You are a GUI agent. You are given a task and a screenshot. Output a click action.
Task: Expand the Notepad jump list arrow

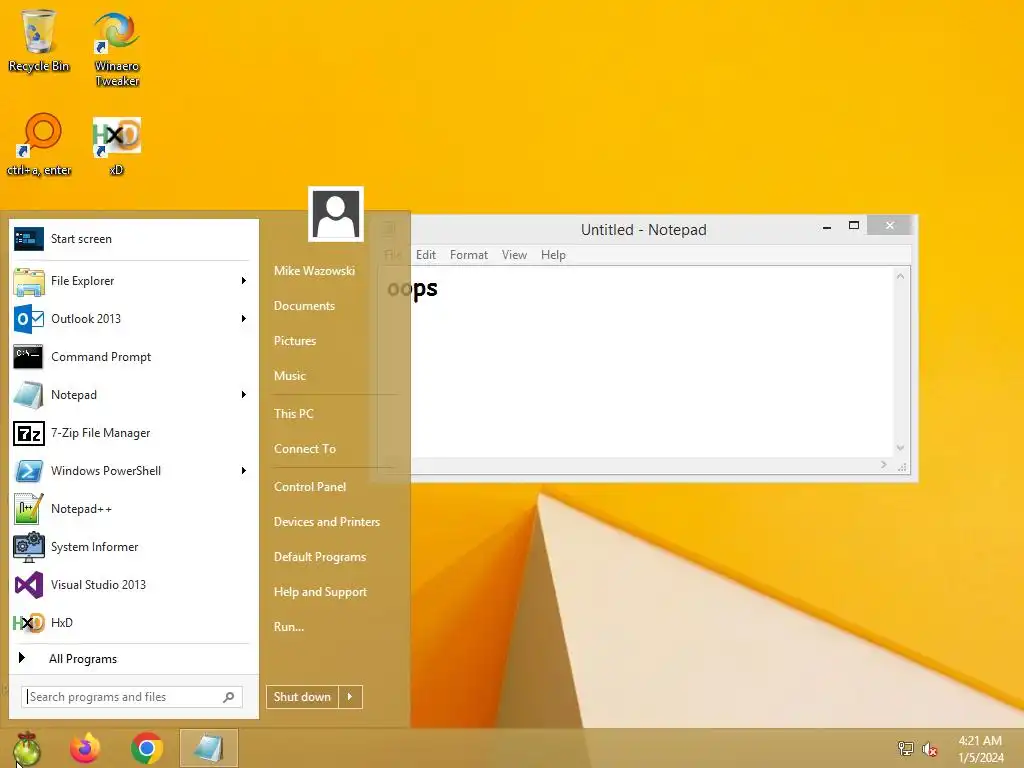point(244,394)
